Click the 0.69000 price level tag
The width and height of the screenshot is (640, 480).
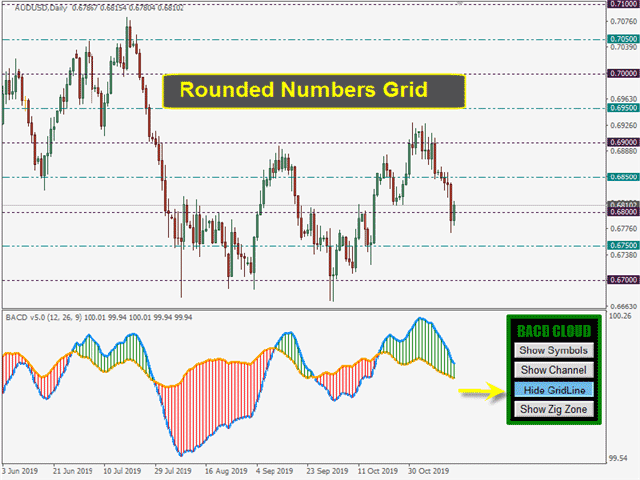point(623,143)
